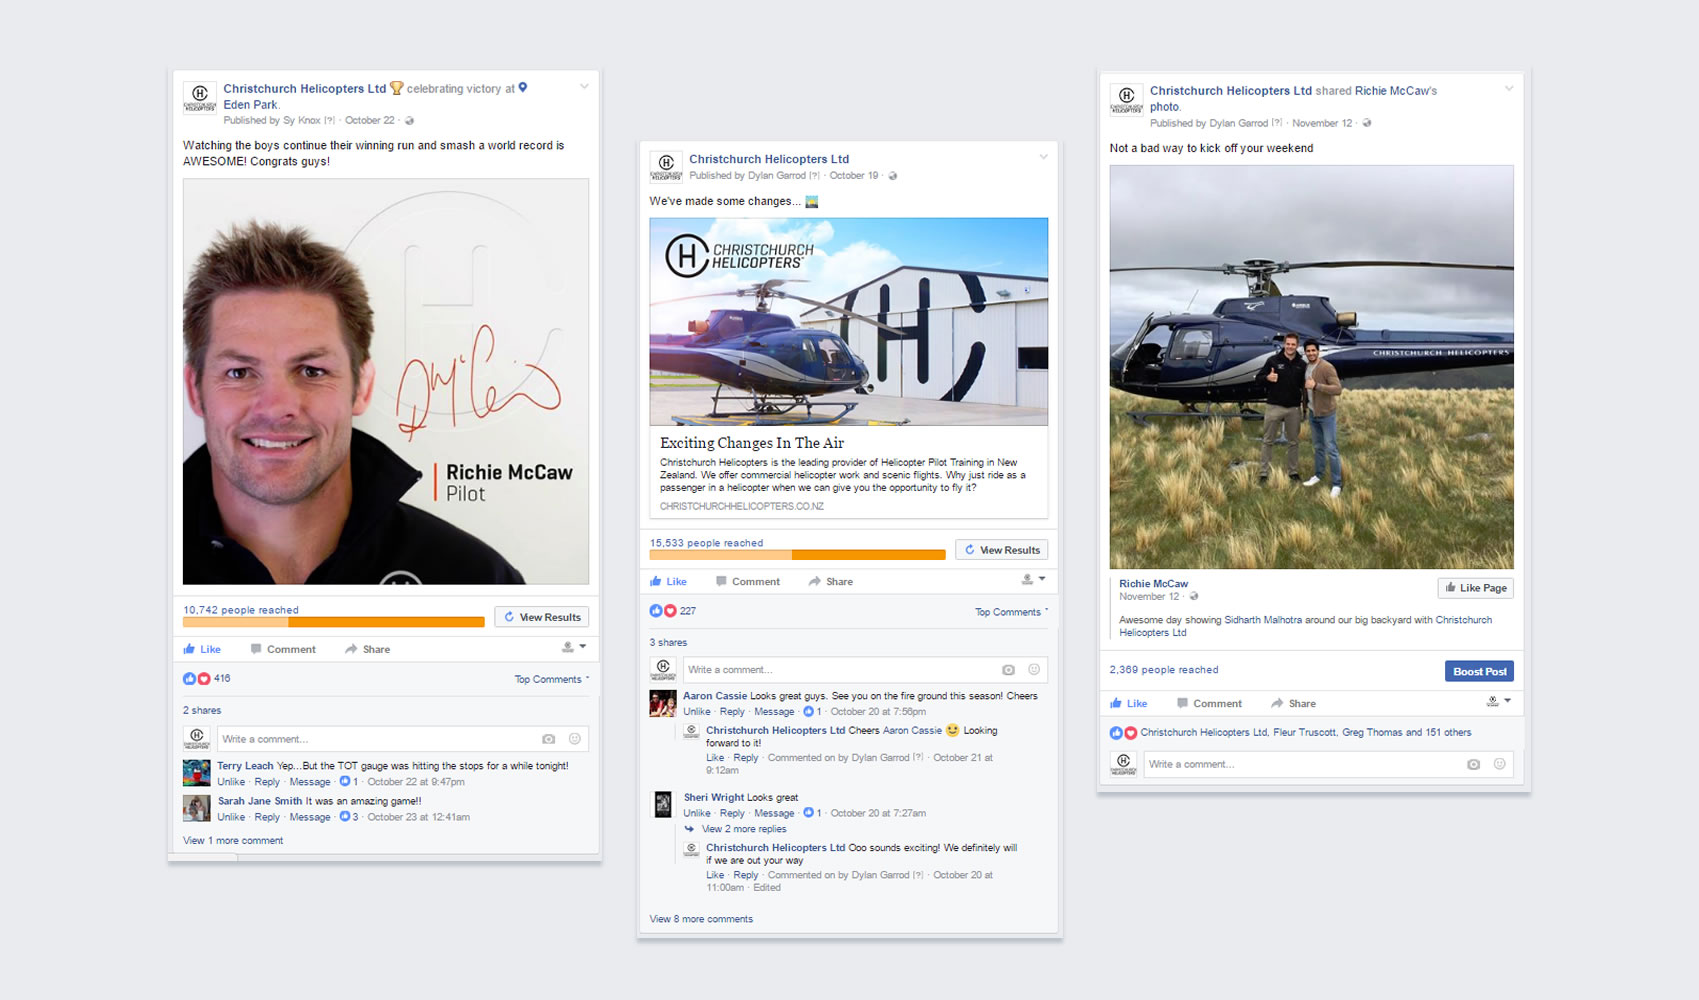Open photo of two men by helicopter
Image resolution: width=1699 pixels, height=1000 pixels.
tap(1311, 367)
